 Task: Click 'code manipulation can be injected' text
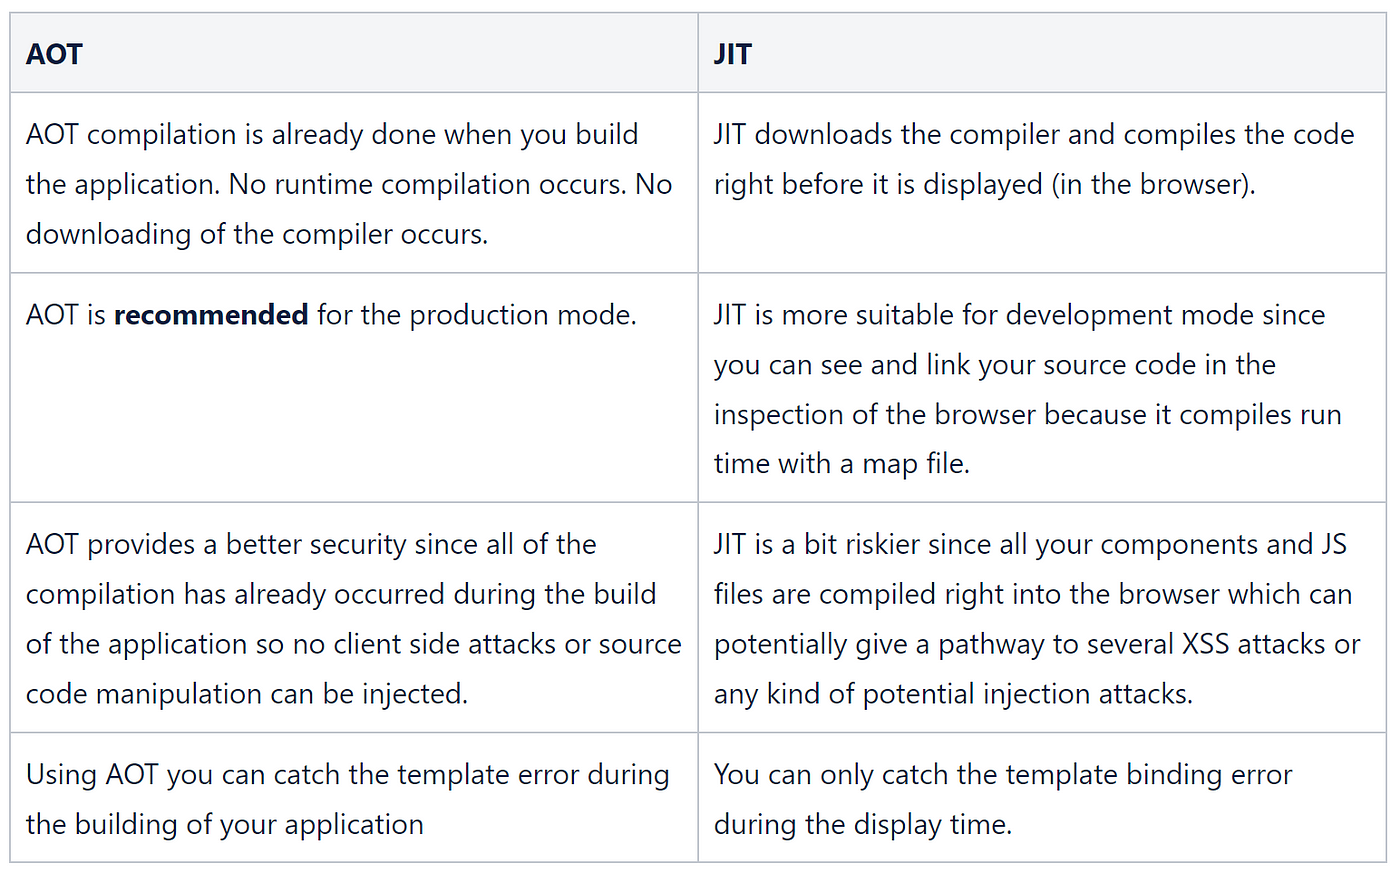[247, 694]
